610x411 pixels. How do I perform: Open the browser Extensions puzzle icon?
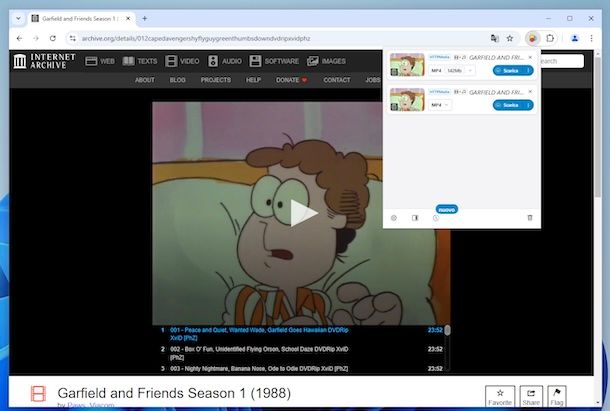point(550,38)
